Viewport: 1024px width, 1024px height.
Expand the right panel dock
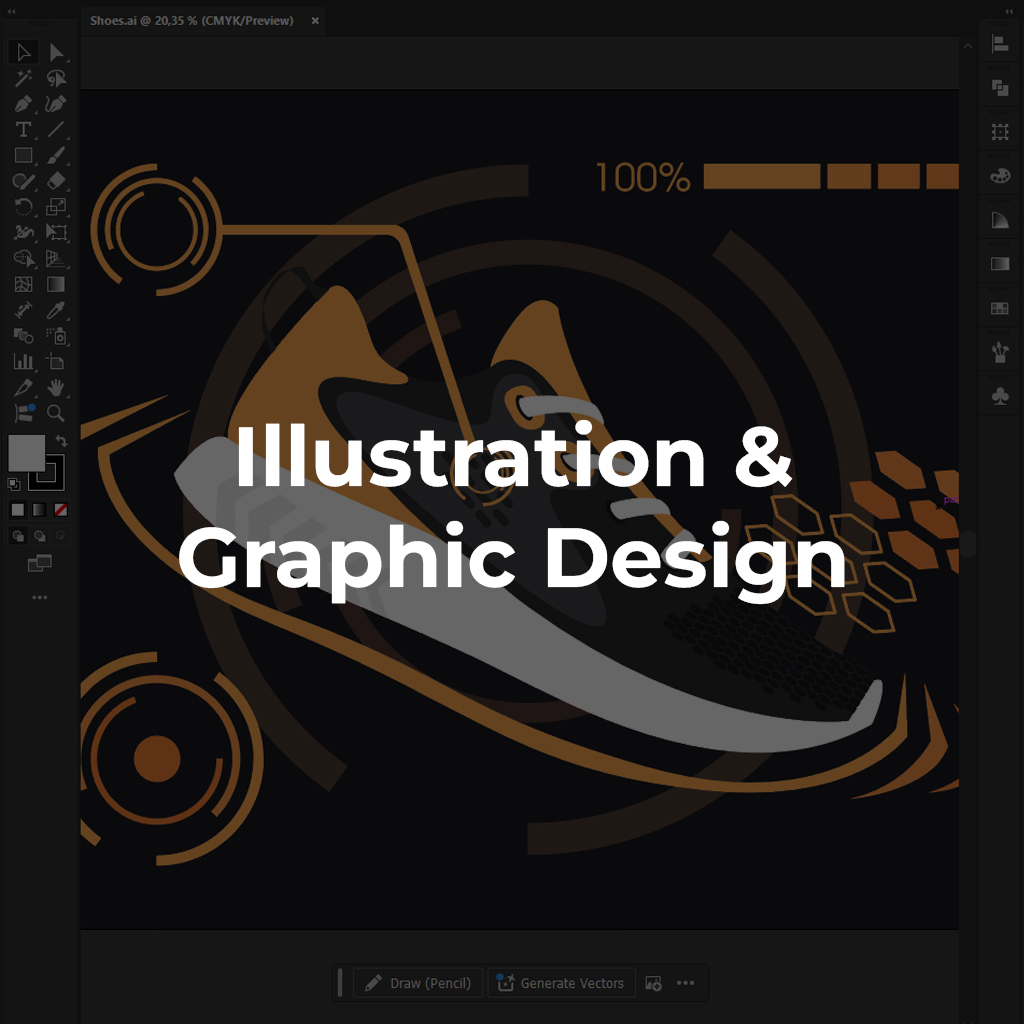[x=1010, y=11]
